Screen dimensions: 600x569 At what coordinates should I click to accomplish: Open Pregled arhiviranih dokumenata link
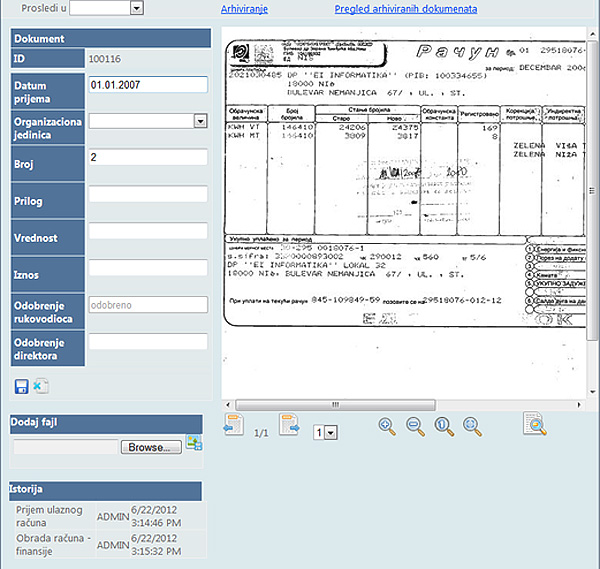tap(405, 9)
